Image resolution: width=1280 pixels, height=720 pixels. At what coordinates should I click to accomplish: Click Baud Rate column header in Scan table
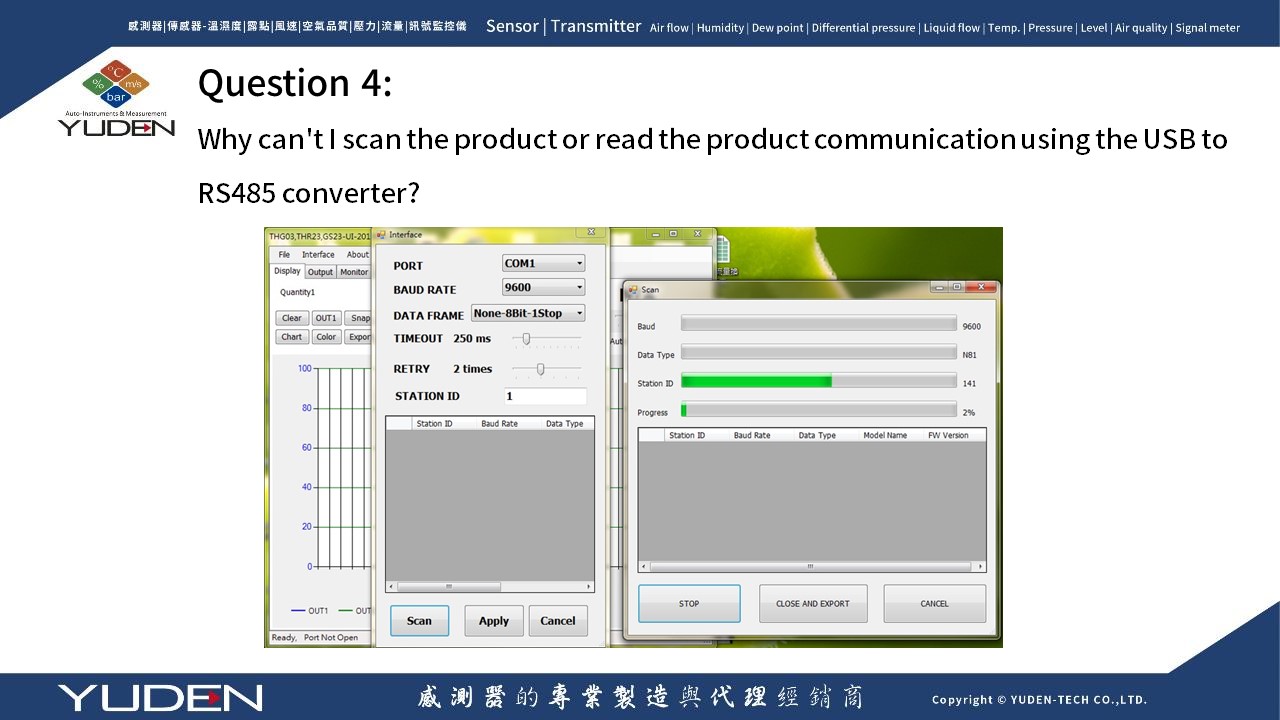click(x=752, y=435)
